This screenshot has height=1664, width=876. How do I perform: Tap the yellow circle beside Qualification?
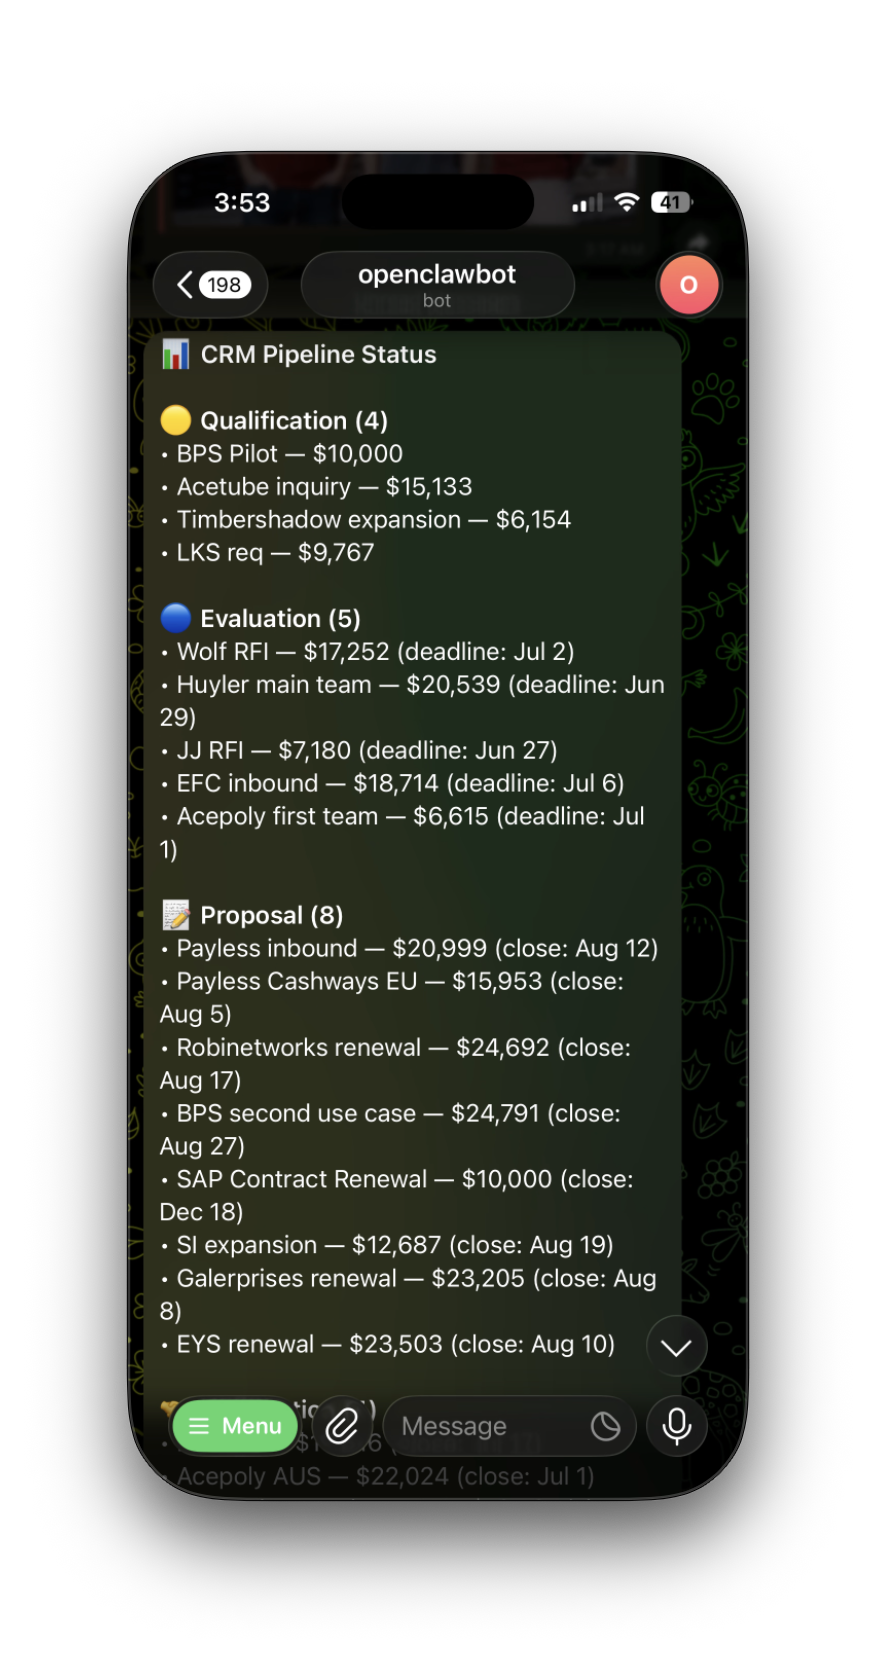pos(175,420)
